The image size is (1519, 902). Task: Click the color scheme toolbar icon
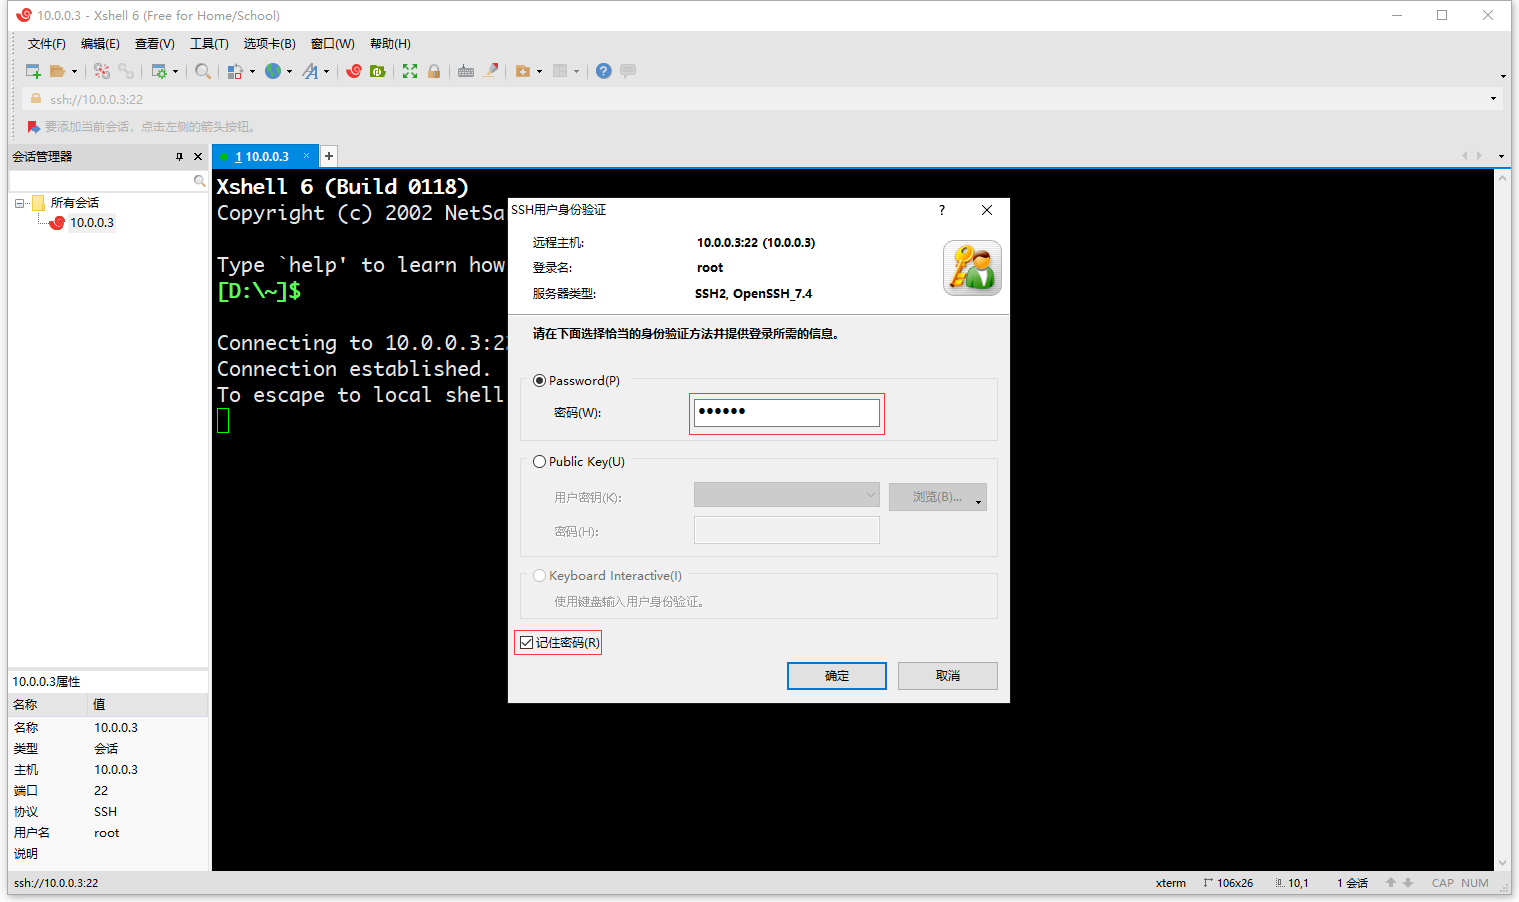235,71
